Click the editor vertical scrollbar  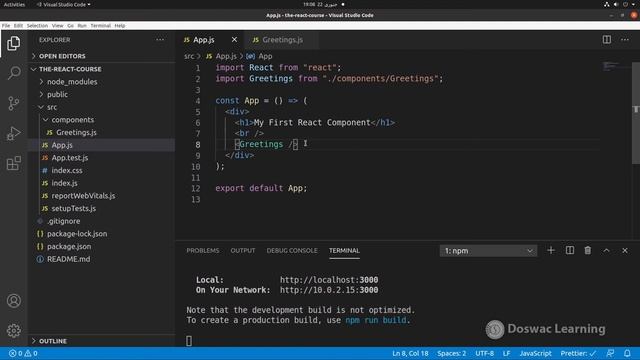pos(636,113)
